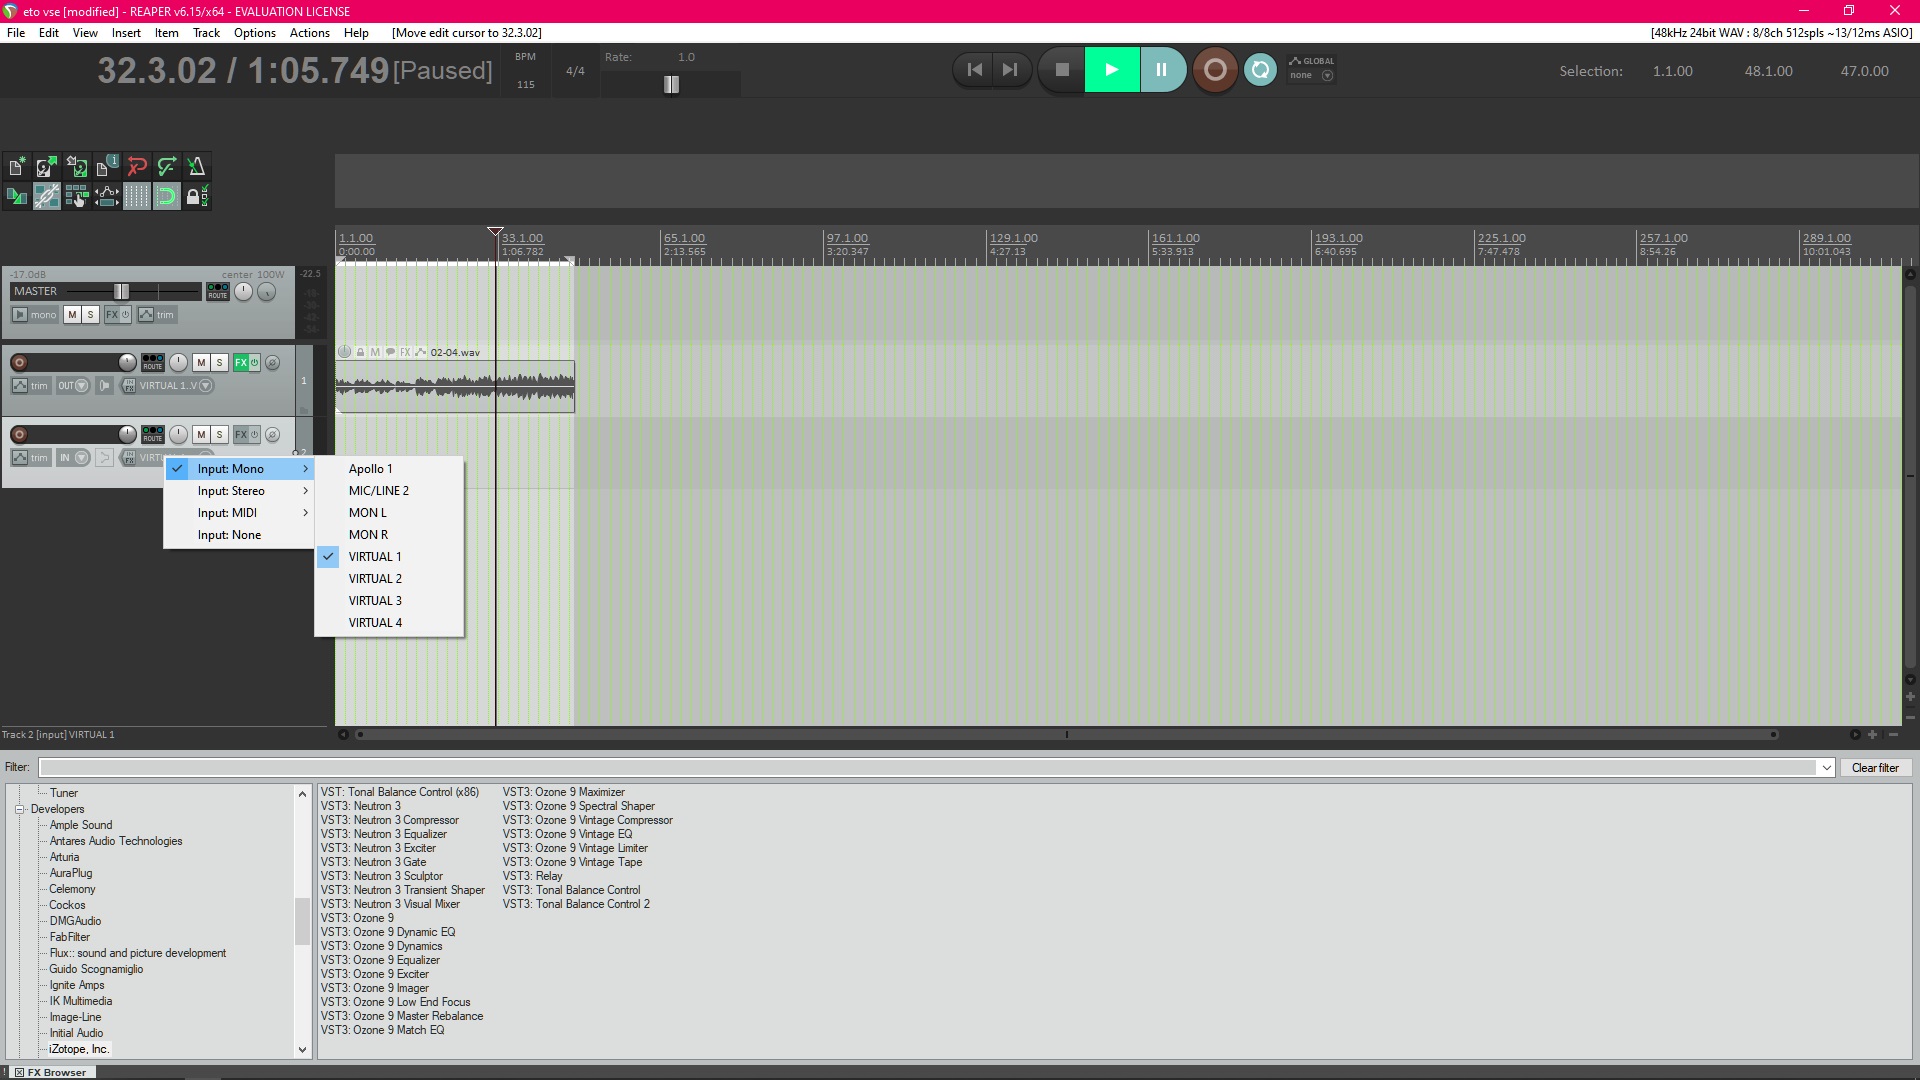Mute track 1

(x=201, y=363)
